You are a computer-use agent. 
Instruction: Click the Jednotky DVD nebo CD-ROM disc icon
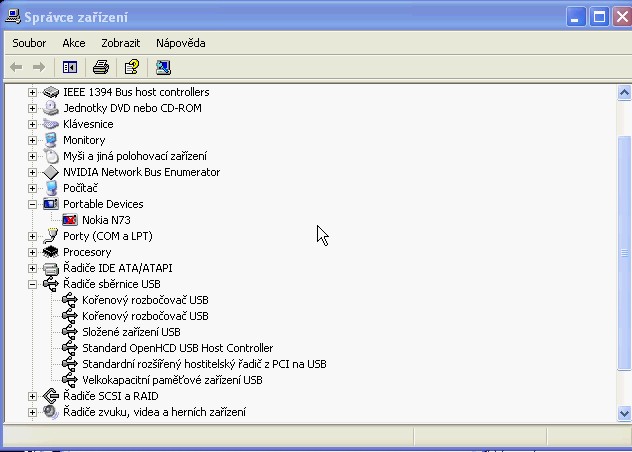tap(51, 108)
